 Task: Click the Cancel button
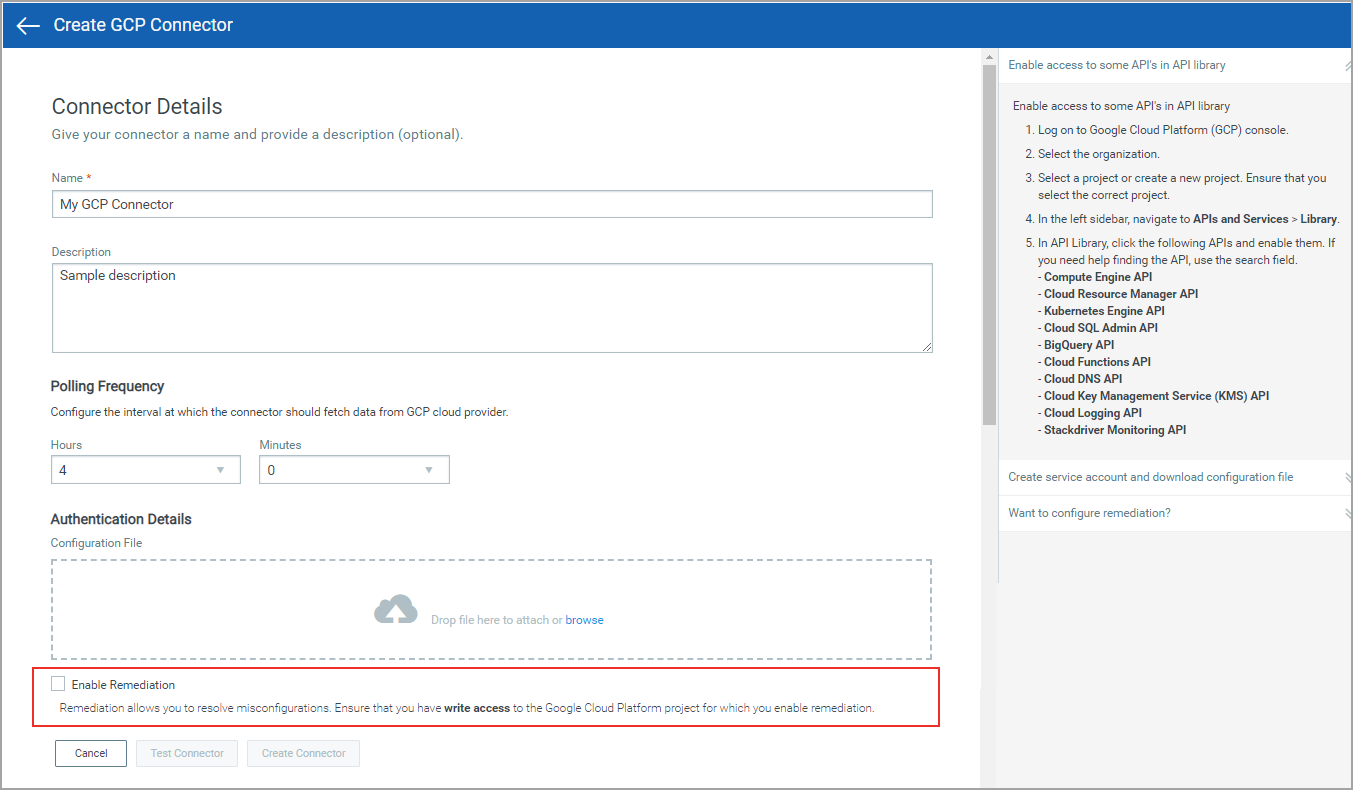tap(90, 753)
